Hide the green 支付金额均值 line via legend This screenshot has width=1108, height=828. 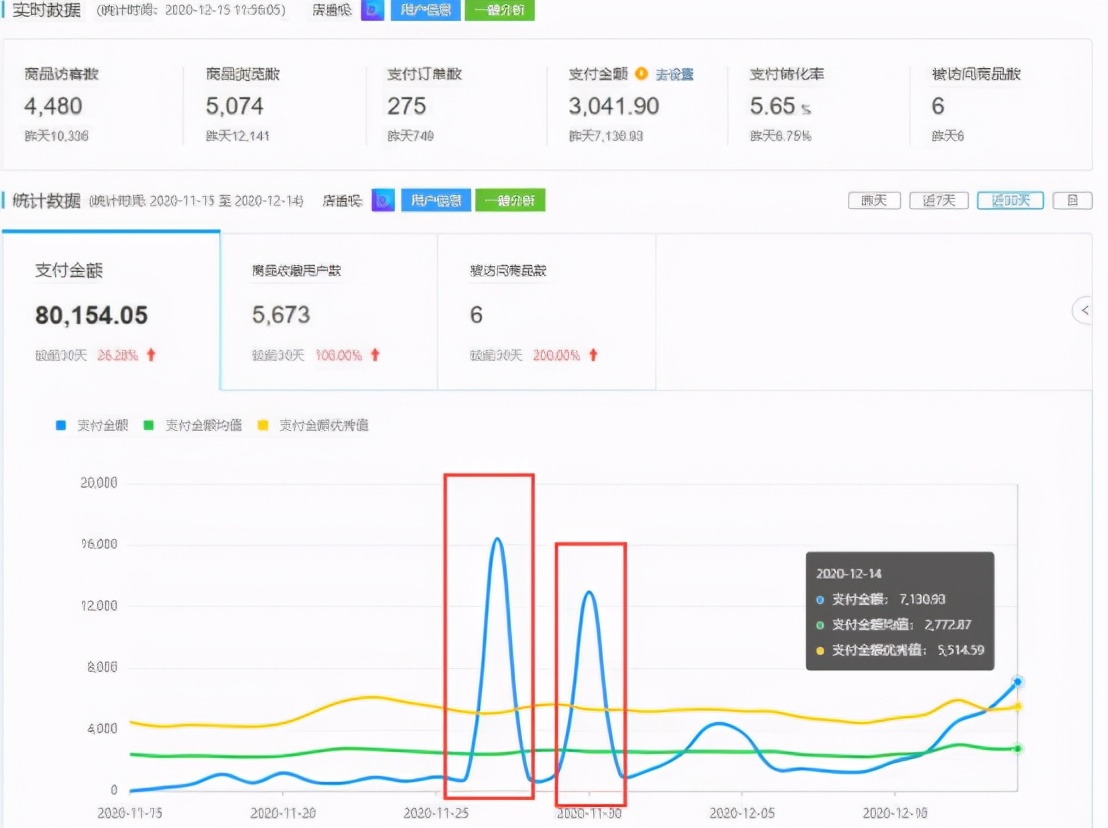(198, 424)
